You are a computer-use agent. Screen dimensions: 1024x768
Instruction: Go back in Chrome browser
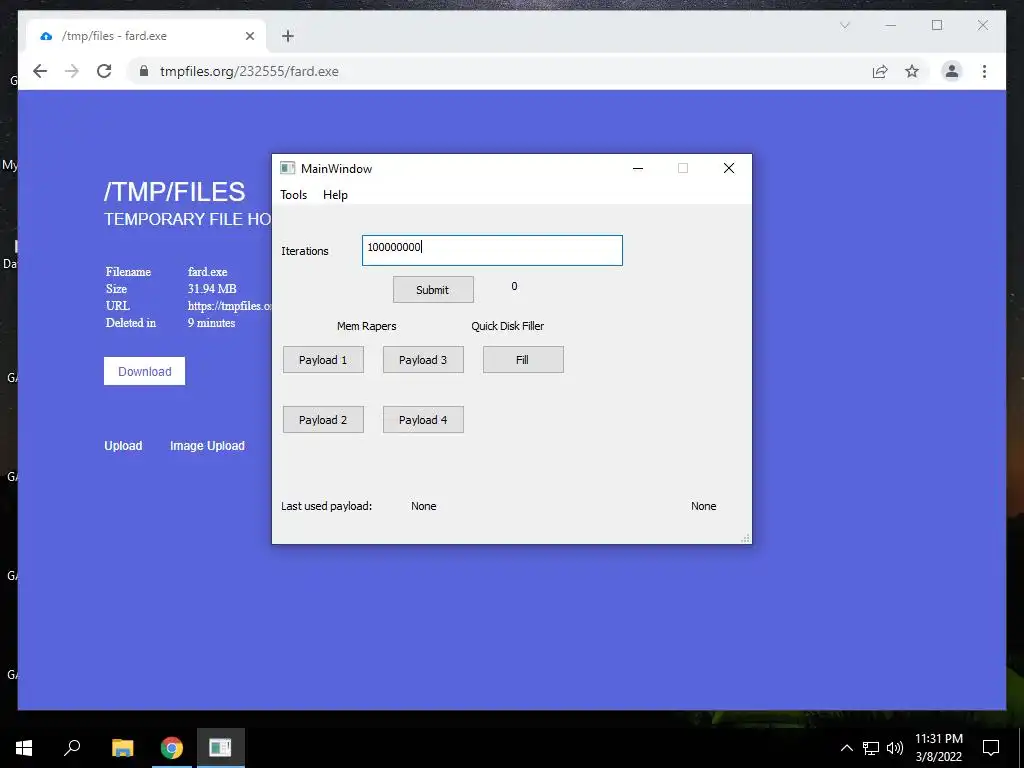coord(40,71)
